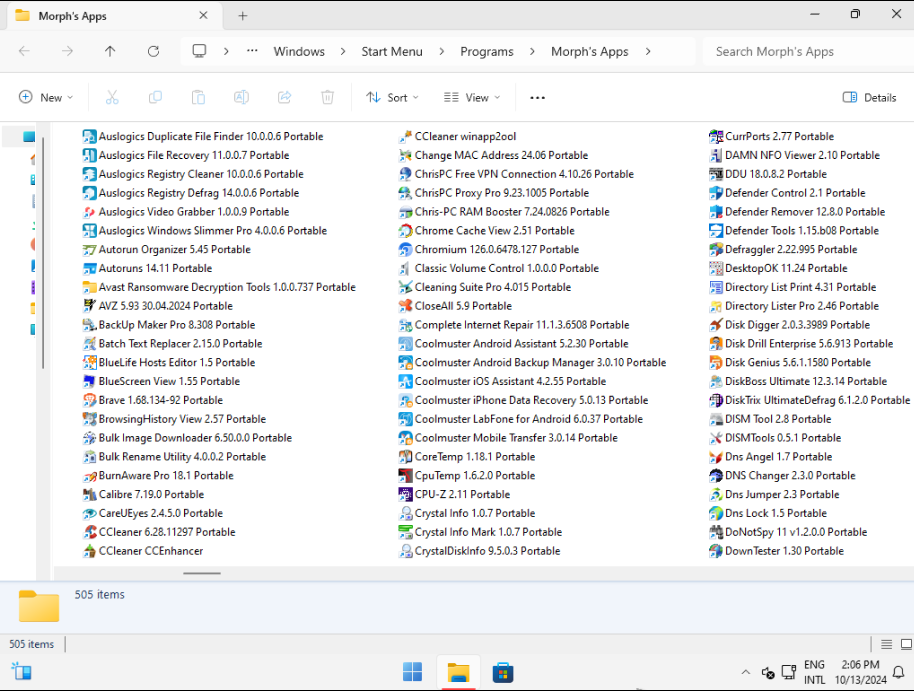The height and width of the screenshot is (691, 914).
Task: Click the File Explorer taskbar icon
Action: click(458, 672)
